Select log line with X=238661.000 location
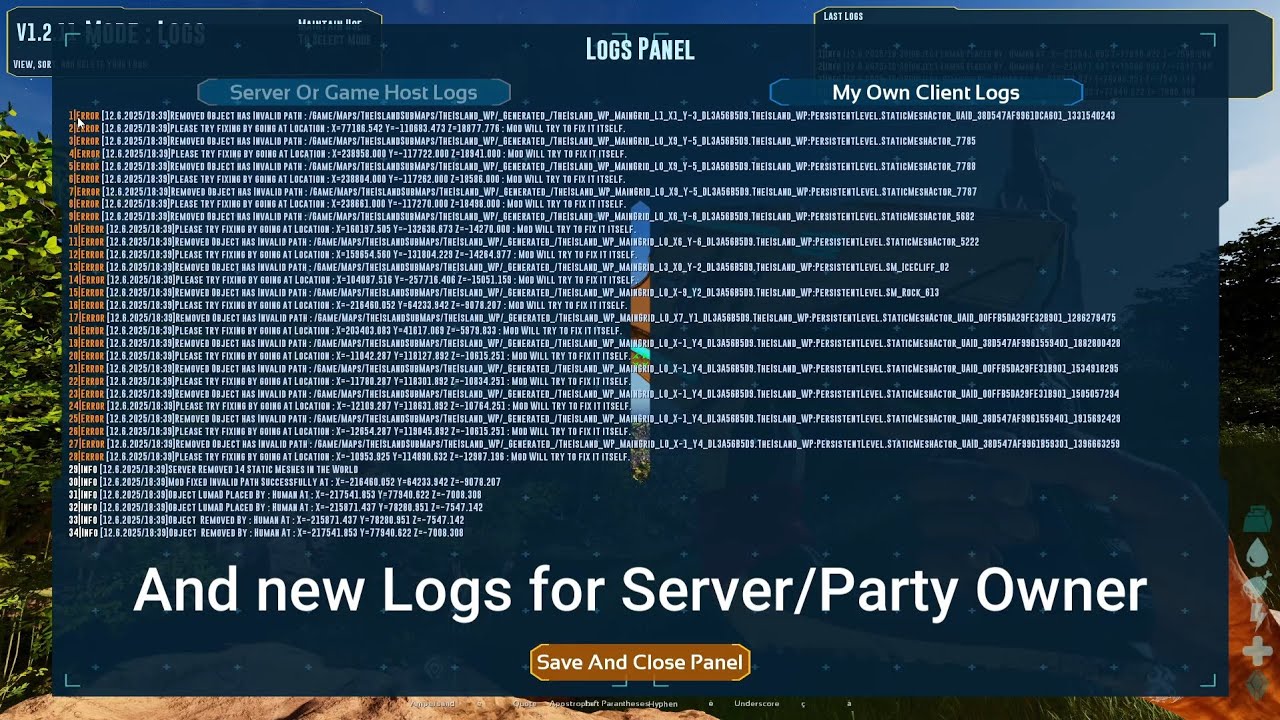Viewport: 1280px width, 720px height. click(x=347, y=204)
